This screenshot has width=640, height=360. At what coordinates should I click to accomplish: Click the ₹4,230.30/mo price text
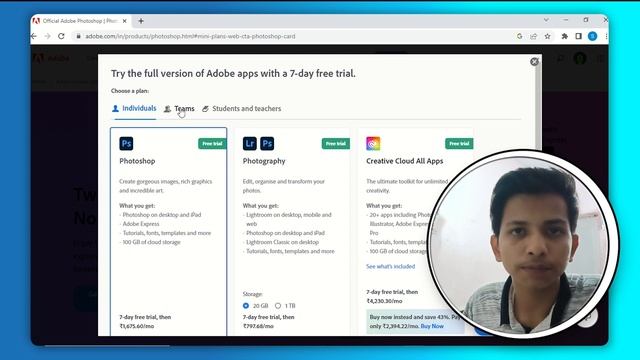click(384, 301)
